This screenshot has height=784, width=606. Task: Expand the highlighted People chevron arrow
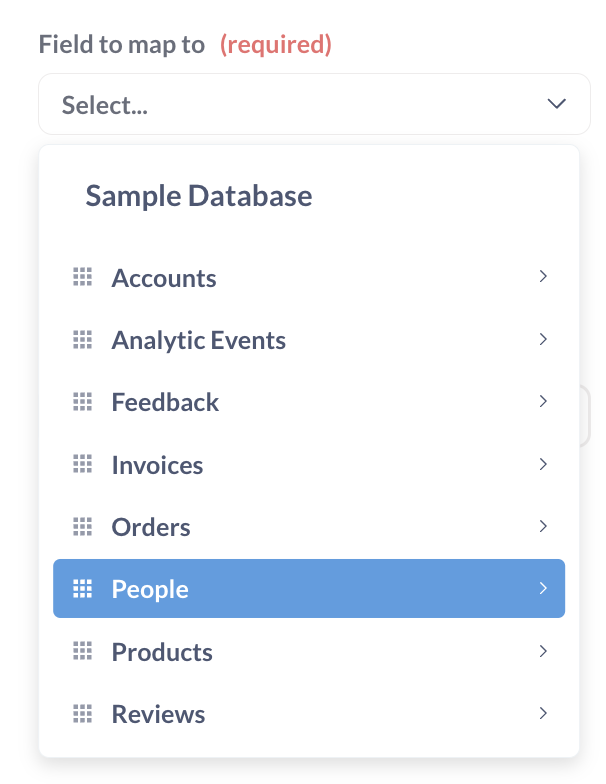544,588
